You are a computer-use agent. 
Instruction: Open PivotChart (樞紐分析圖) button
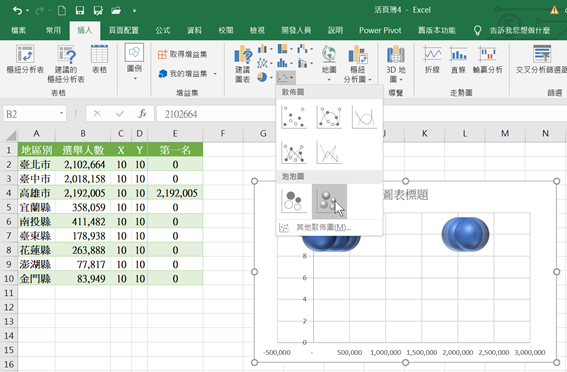coord(358,64)
